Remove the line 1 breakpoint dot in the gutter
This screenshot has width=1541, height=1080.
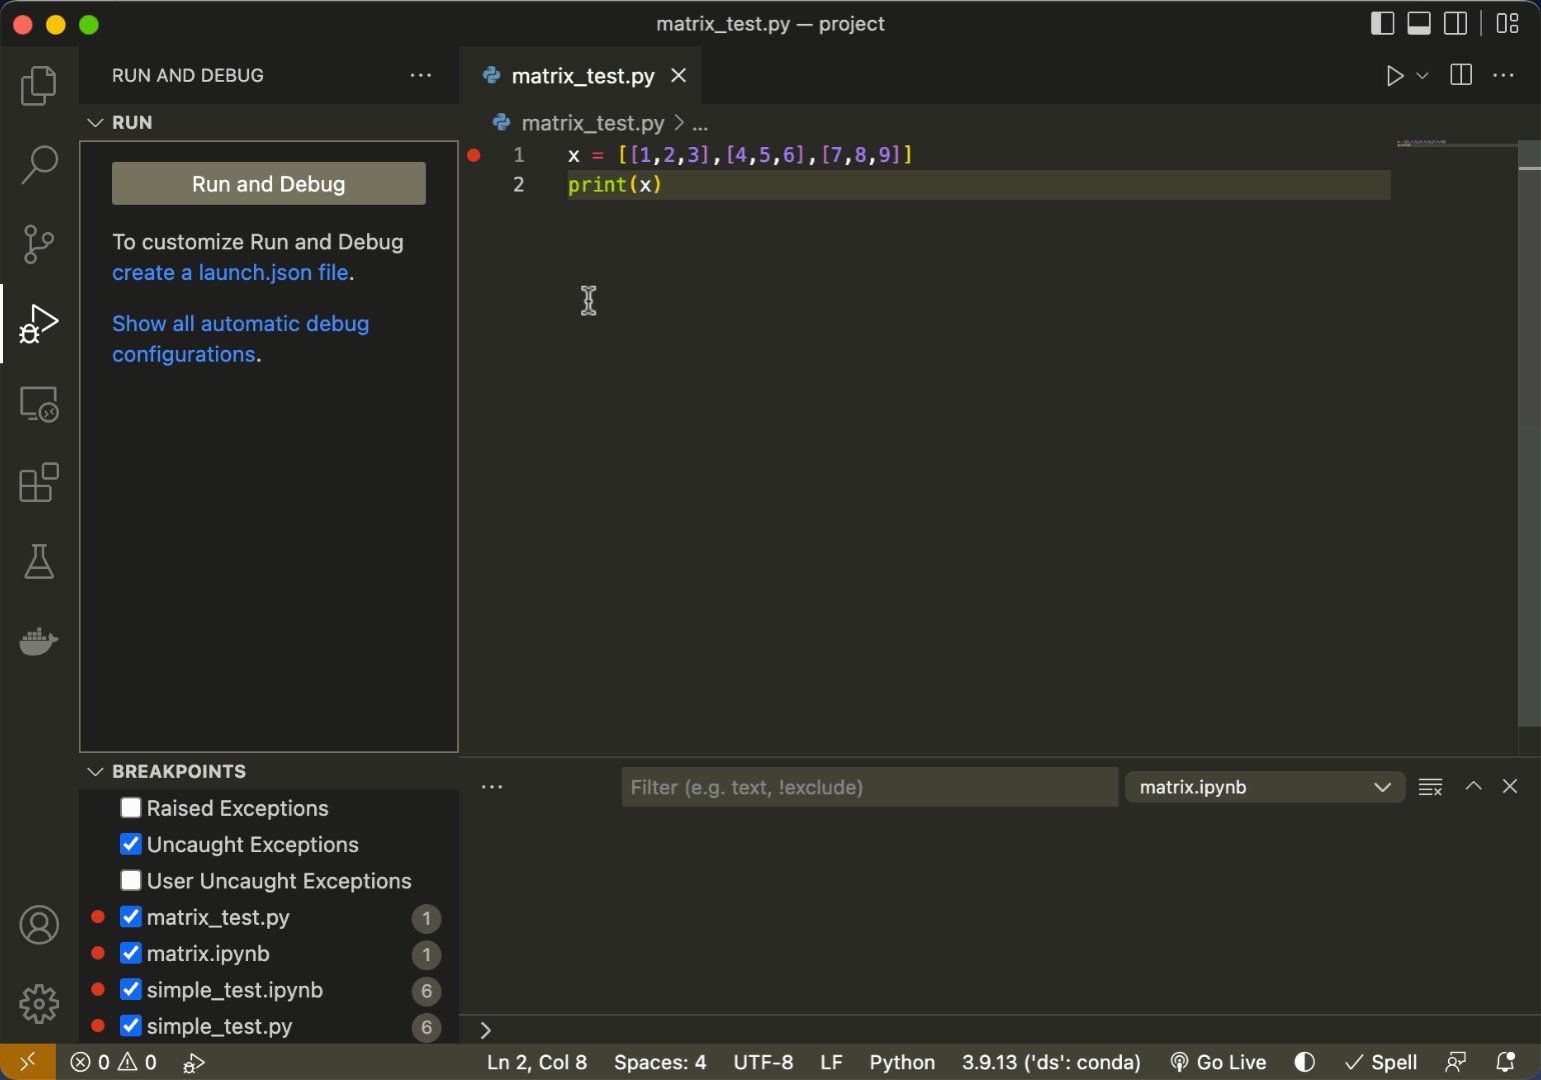tap(474, 155)
